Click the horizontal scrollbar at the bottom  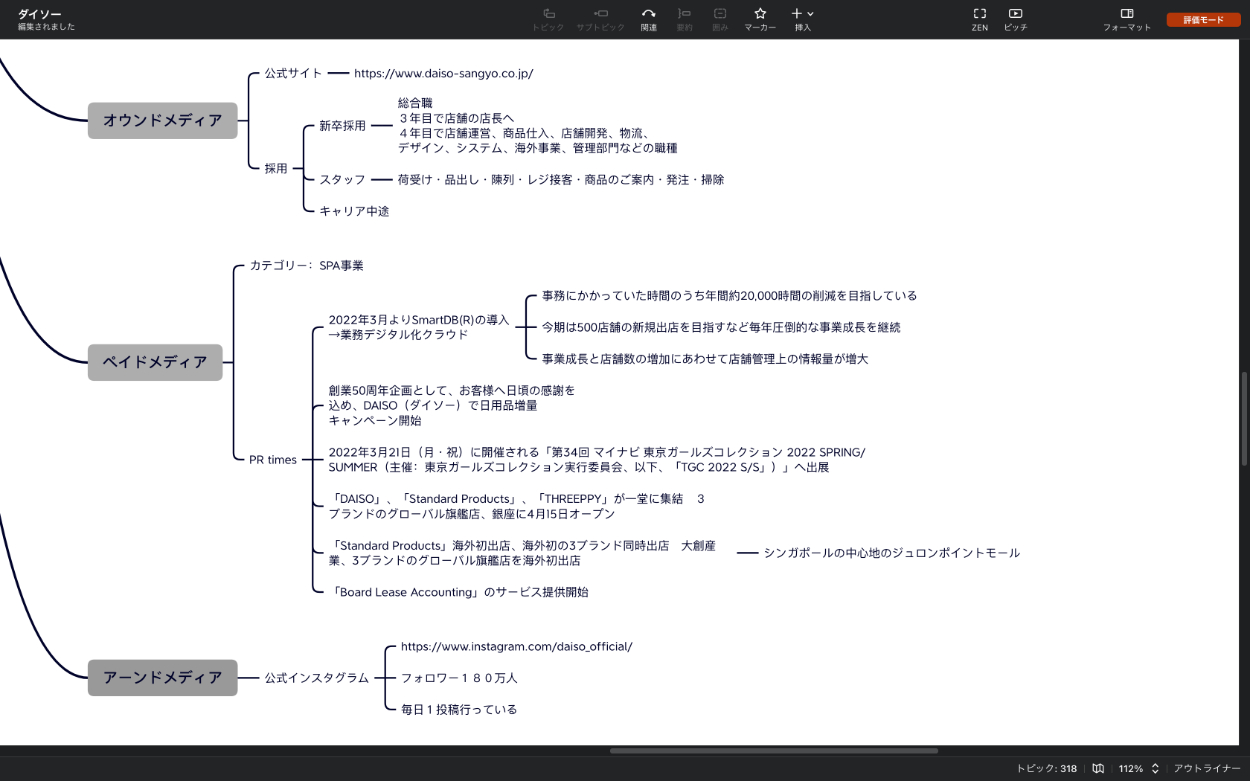[x=773, y=750]
